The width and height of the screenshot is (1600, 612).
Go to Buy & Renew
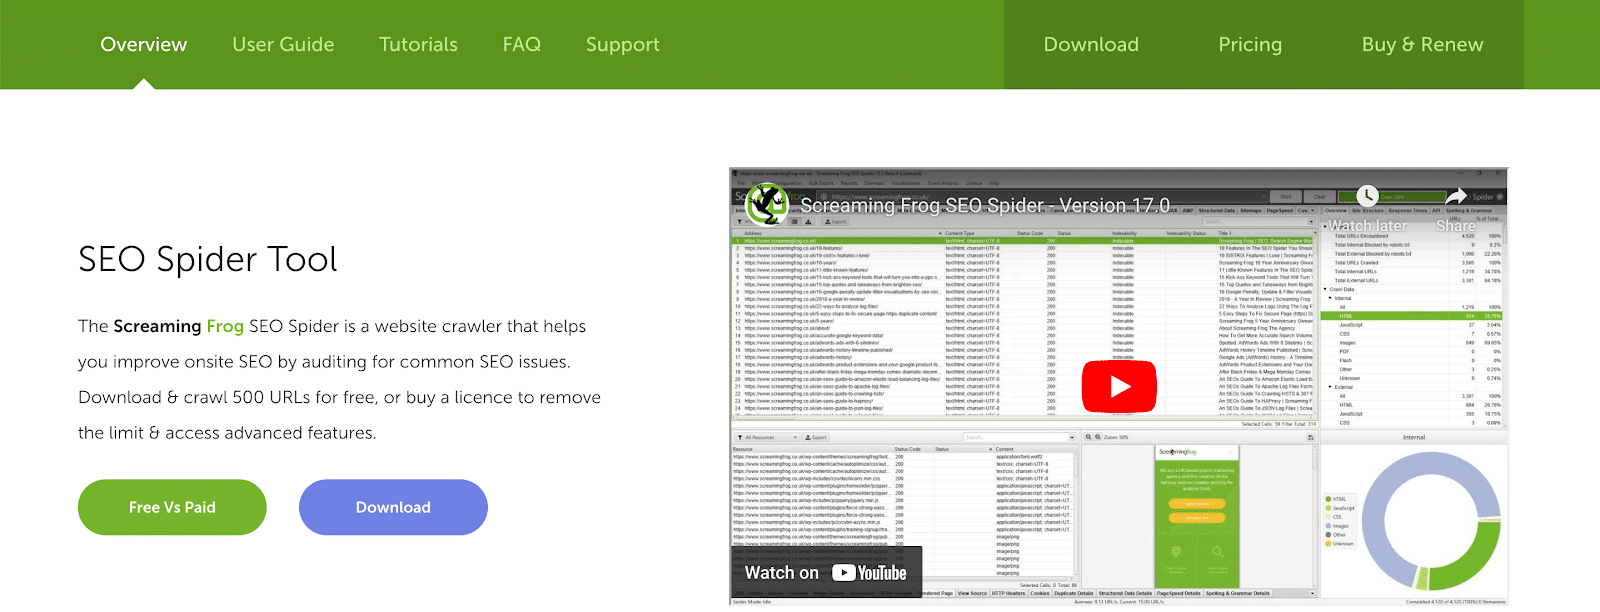coord(1422,45)
